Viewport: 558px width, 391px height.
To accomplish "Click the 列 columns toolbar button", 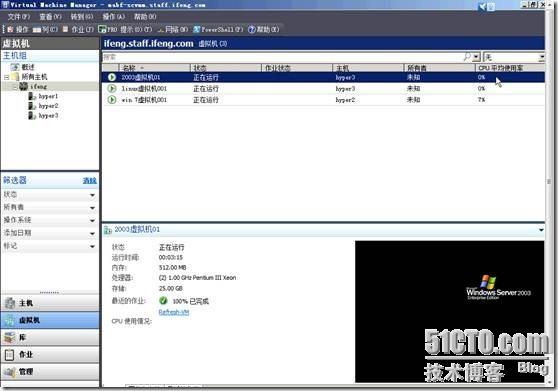I will click(45, 30).
